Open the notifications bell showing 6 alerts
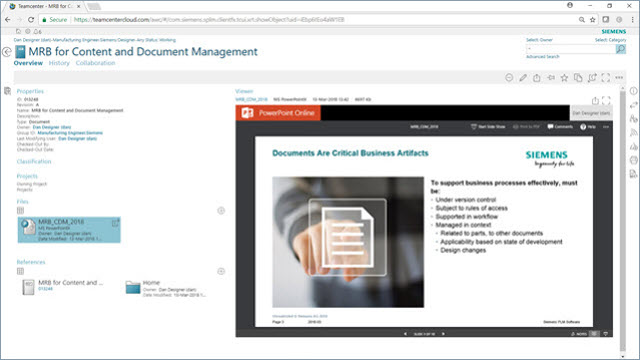 click(38, 31)
